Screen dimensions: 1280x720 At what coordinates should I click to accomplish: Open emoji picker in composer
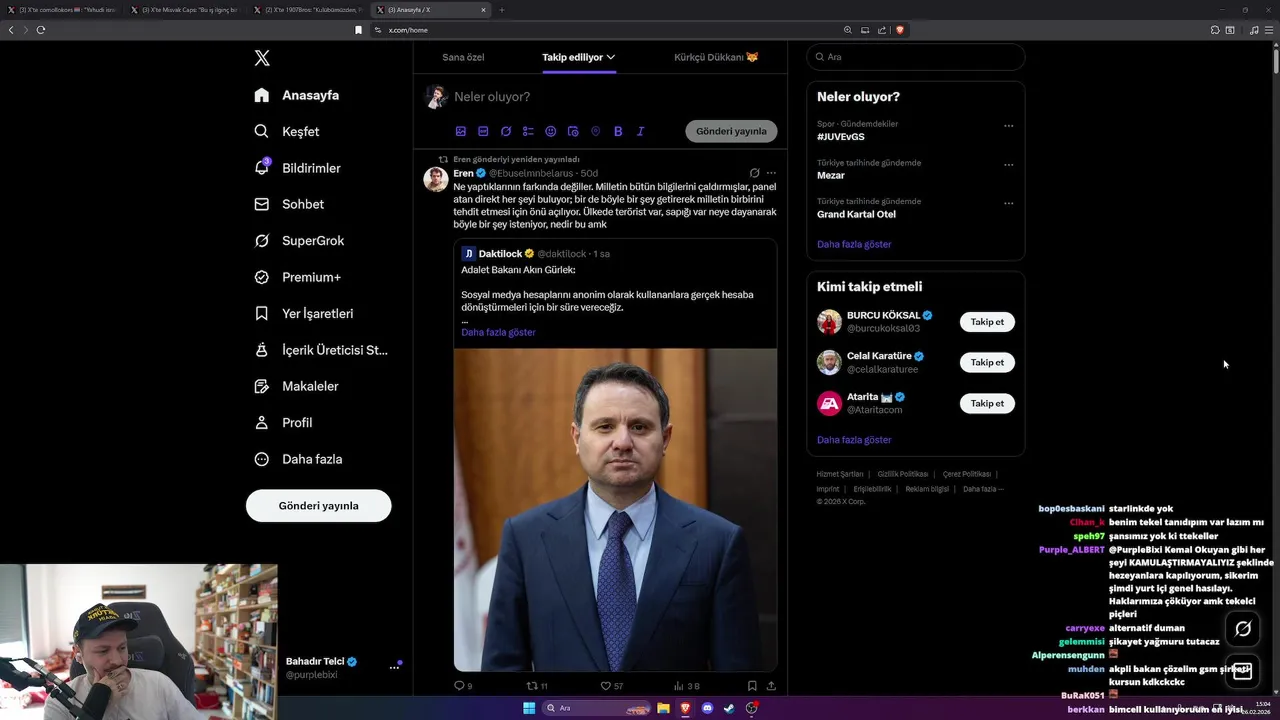point(550,131)
